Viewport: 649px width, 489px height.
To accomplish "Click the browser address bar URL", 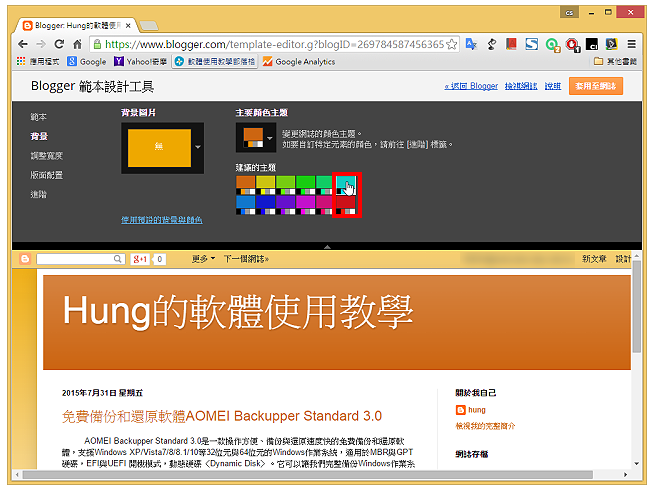I will (274, 44).
